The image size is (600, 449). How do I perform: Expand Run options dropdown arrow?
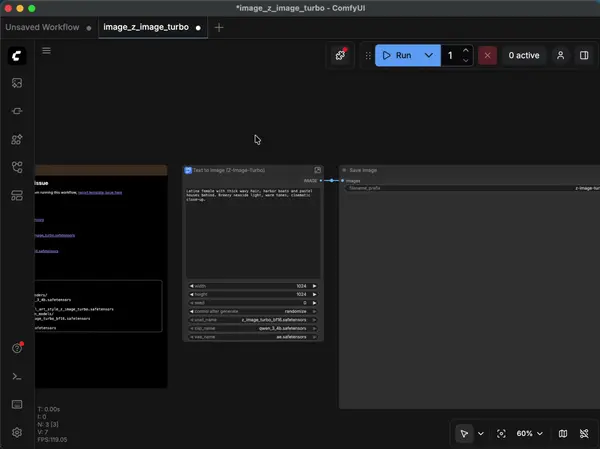point(429,56)
